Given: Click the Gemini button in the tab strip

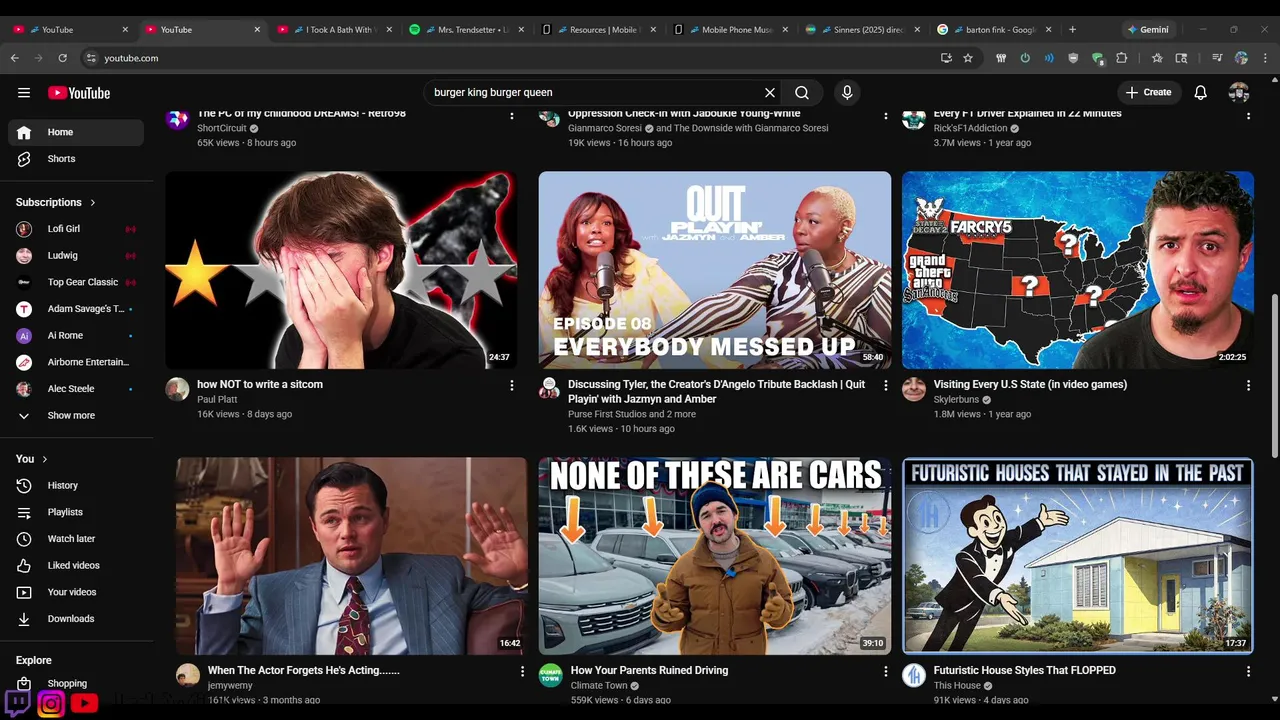Looking at the screenshot, I should [1148, 30].
